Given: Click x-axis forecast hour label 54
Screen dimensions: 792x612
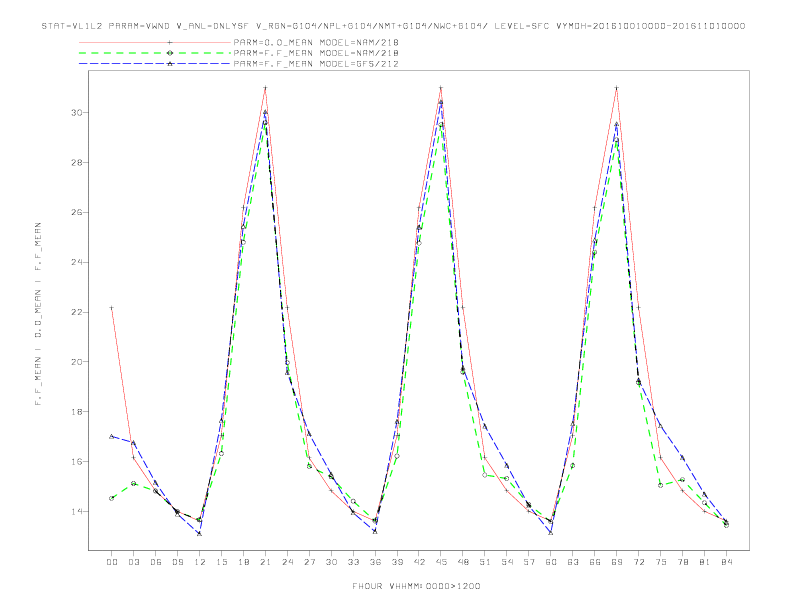Looking at the screenshot, I should coord(507,562).
